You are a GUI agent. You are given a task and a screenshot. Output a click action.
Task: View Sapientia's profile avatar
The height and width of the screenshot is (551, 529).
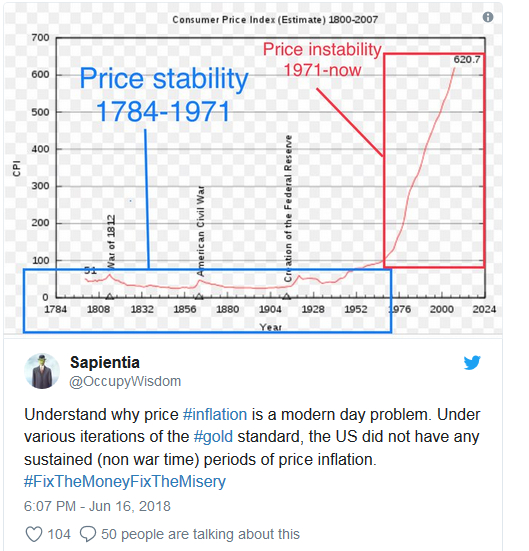[42, 371]
